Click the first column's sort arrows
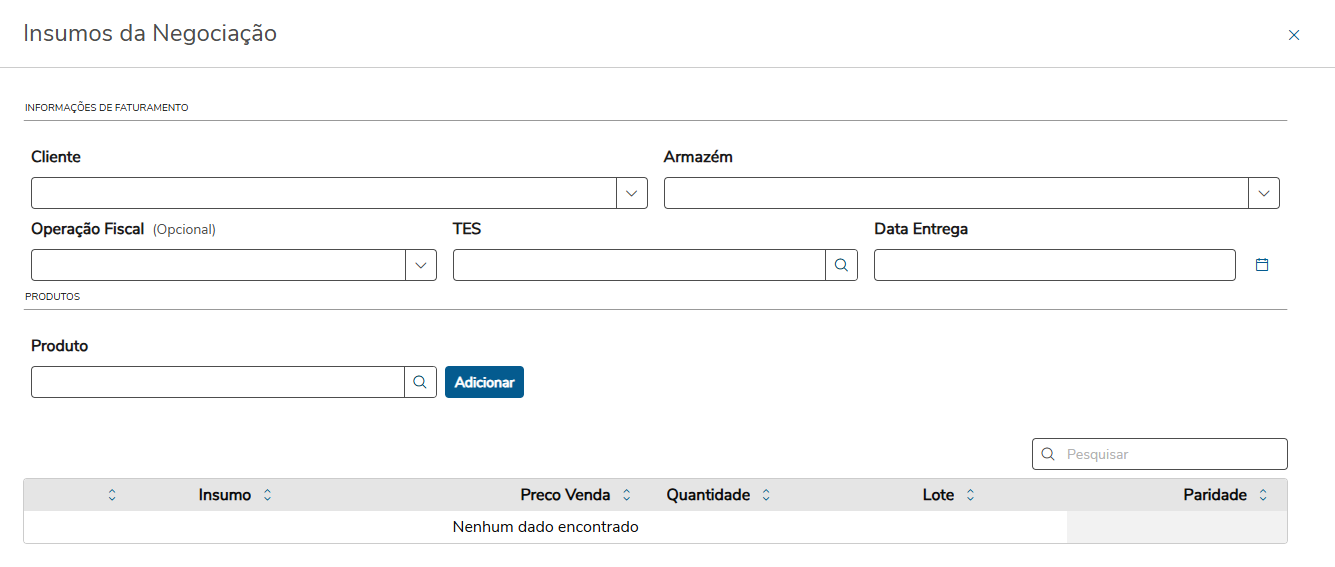This screenshot has height=567, width=1335. pyautogui.click(x=112, y=495)
